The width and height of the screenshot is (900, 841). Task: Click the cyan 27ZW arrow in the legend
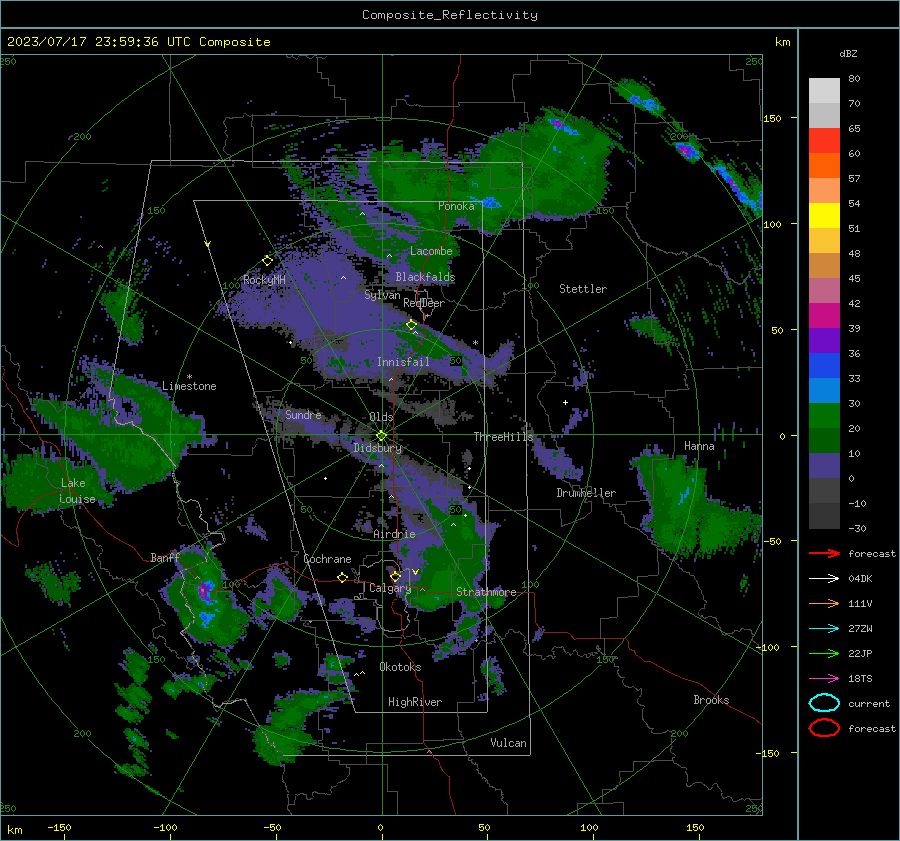tap(824, 629)
